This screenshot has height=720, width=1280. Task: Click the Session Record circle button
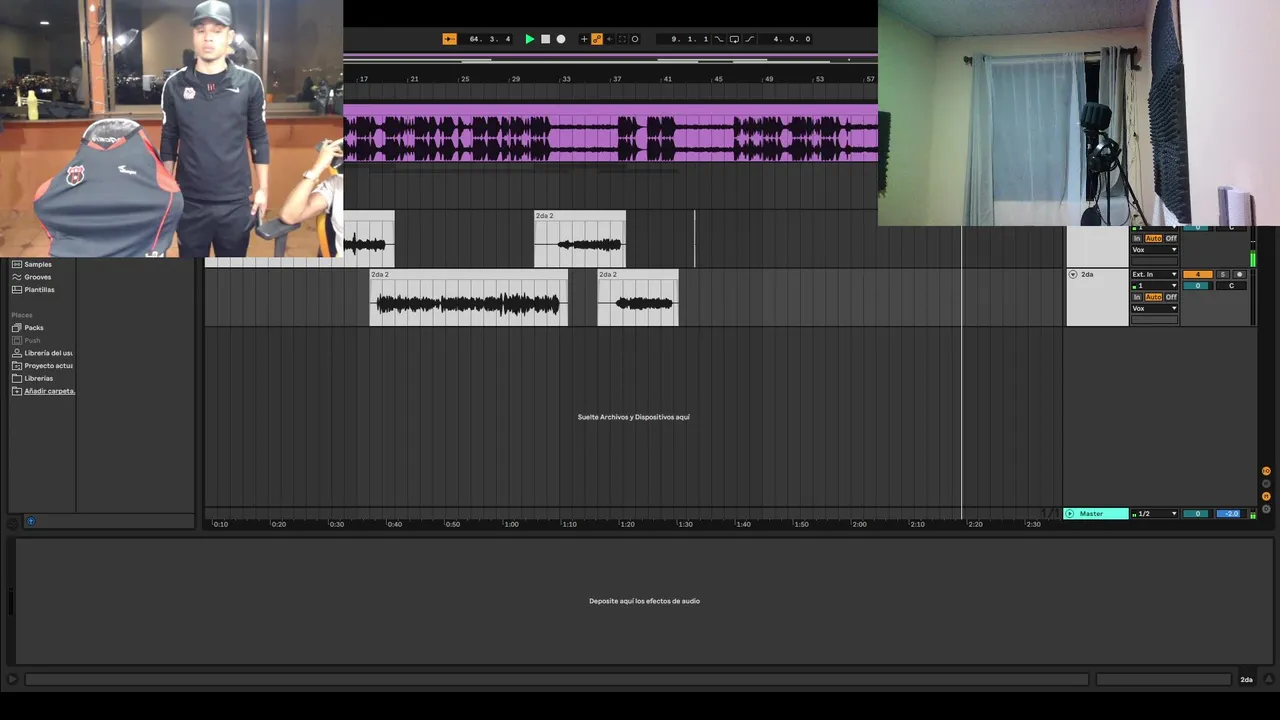coord(634,39)
